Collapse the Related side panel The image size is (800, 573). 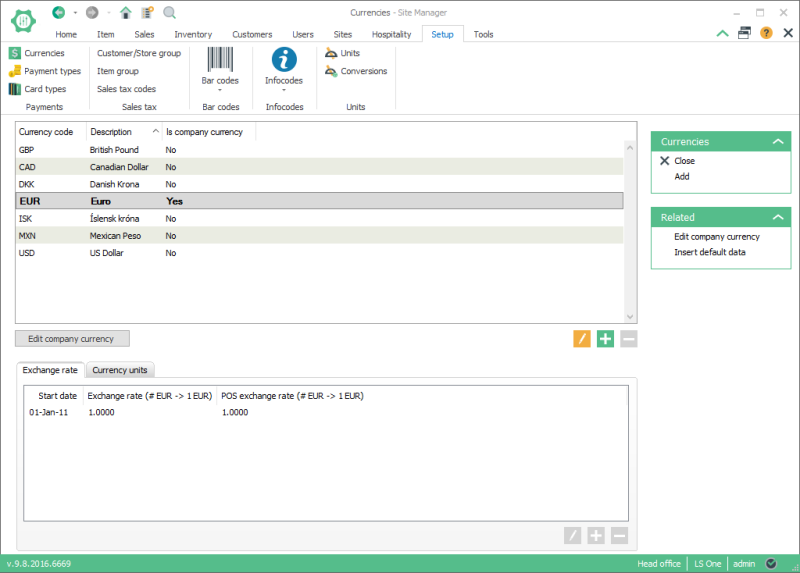(778, 217)
